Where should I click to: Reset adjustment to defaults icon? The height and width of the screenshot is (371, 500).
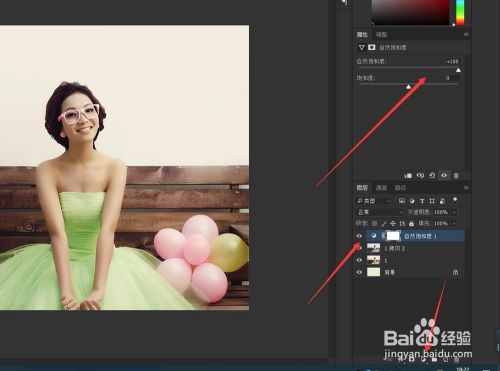pyautogui.click(x=432, y=175)
